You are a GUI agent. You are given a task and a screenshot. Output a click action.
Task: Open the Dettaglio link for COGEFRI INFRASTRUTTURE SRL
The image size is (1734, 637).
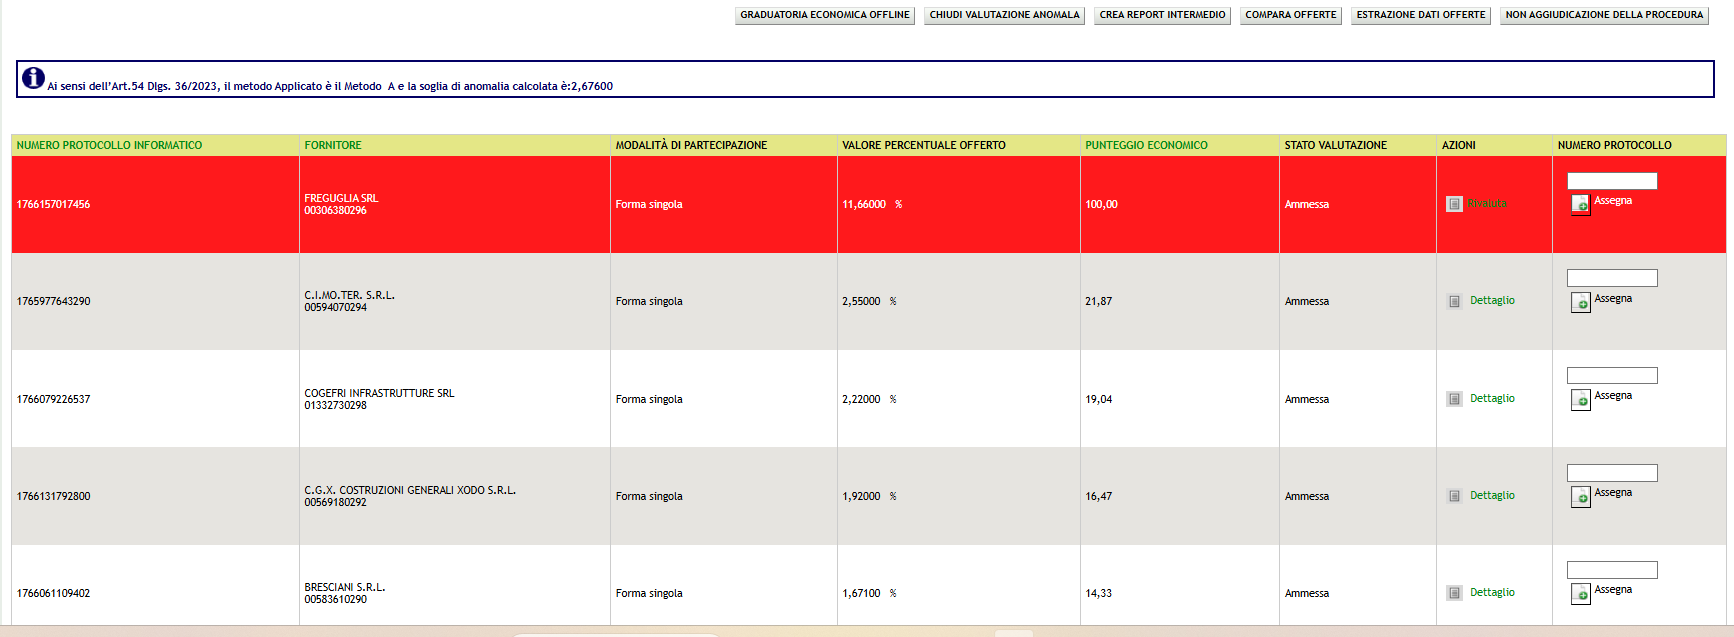(1492, 398)
